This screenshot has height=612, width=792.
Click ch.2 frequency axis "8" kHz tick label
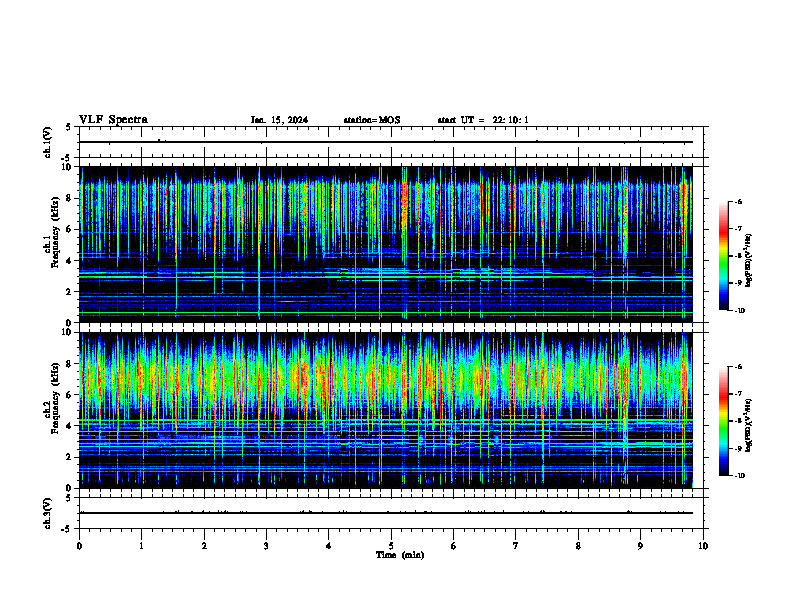[70, 364]
